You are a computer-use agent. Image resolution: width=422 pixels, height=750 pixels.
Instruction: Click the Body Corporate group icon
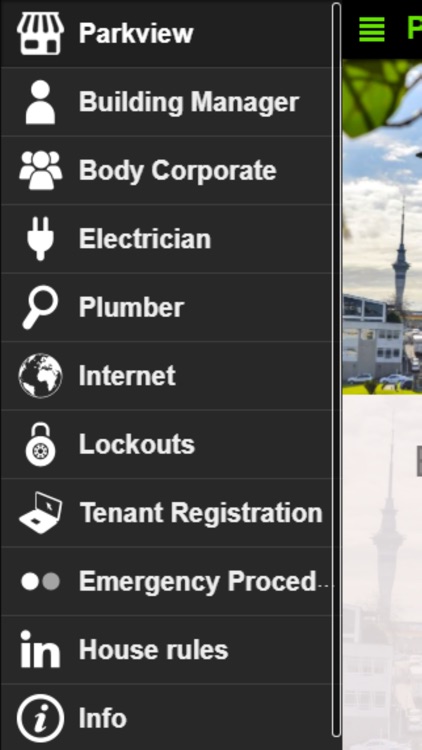tap(40, 170)
